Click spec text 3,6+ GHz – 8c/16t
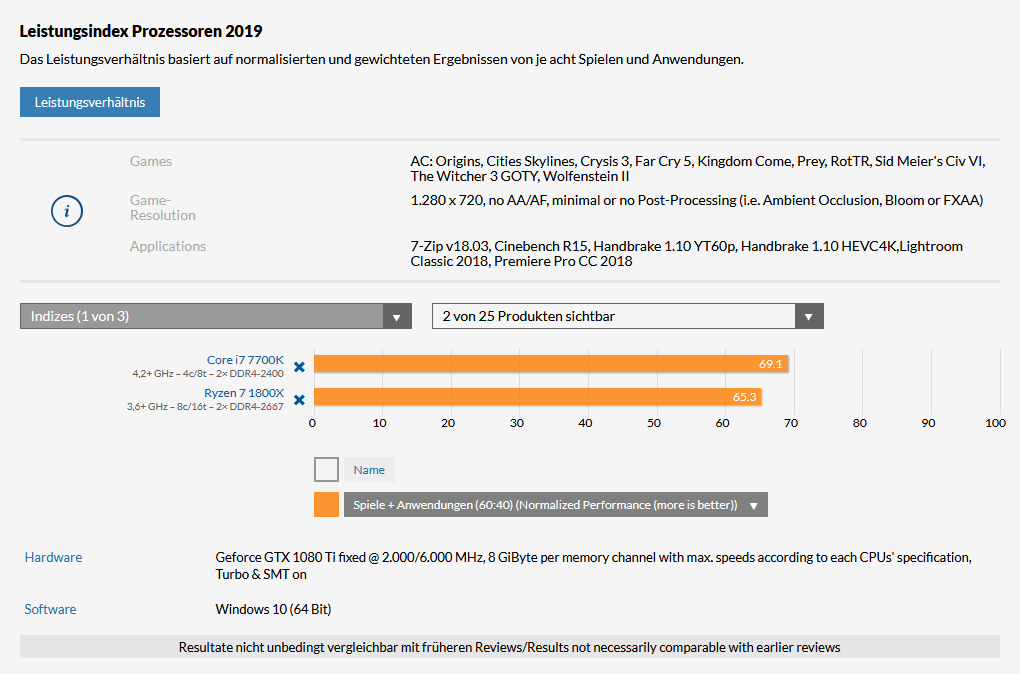The height and width of the screenshot is (674, 1022). [x=170, y=407]
